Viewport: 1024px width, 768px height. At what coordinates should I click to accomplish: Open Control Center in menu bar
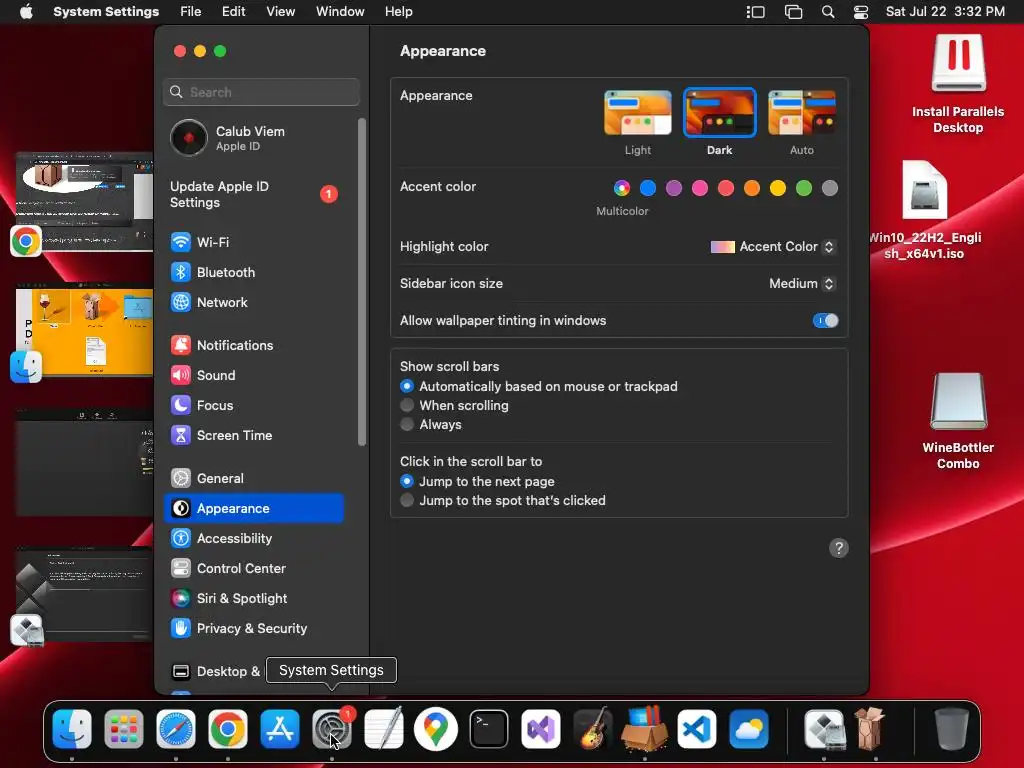coord(861,12)
